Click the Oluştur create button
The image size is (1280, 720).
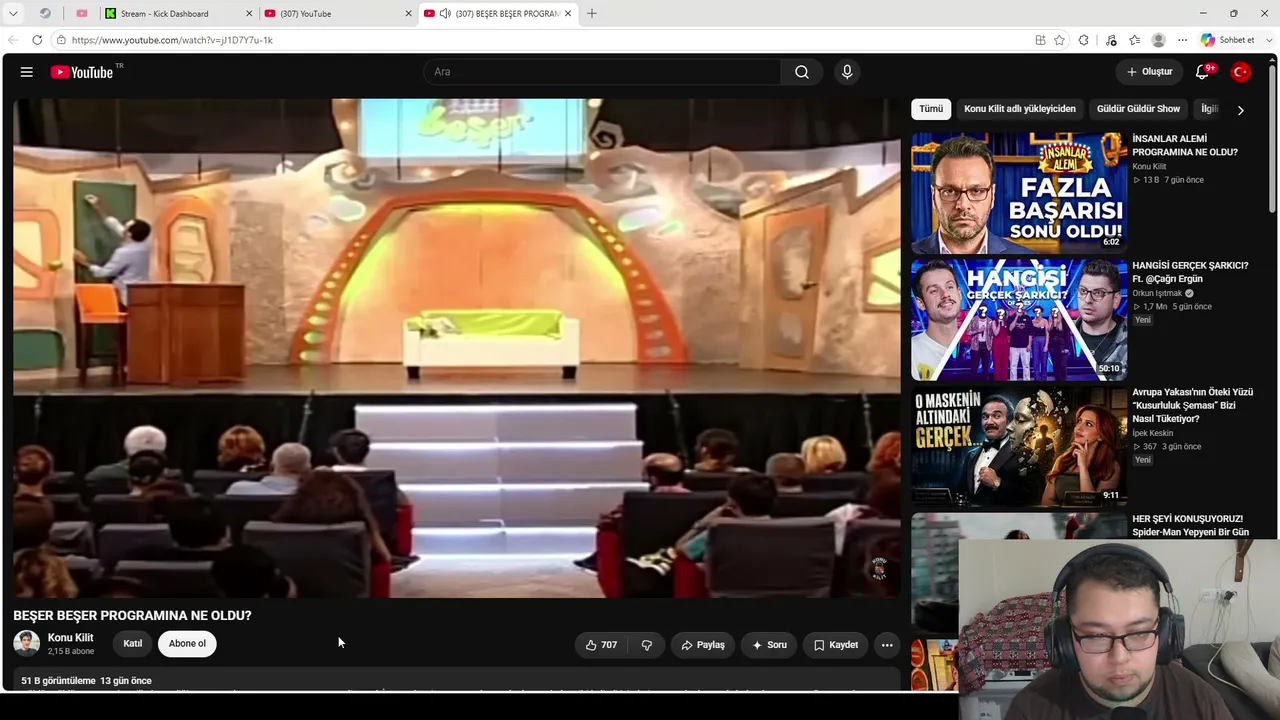click(1149, 72)
